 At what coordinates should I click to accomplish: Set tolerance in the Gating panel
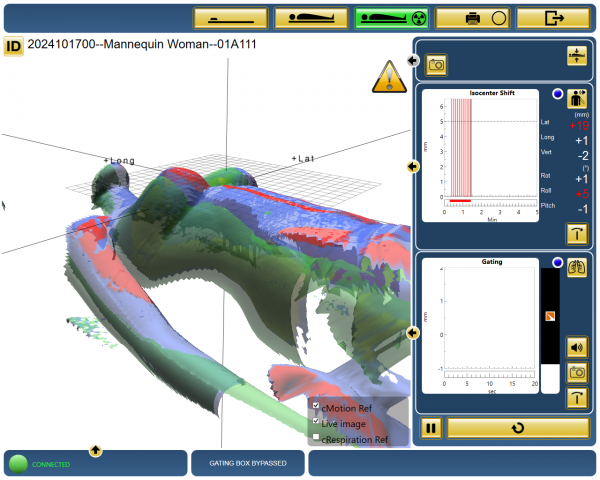(x=577, y=398)
